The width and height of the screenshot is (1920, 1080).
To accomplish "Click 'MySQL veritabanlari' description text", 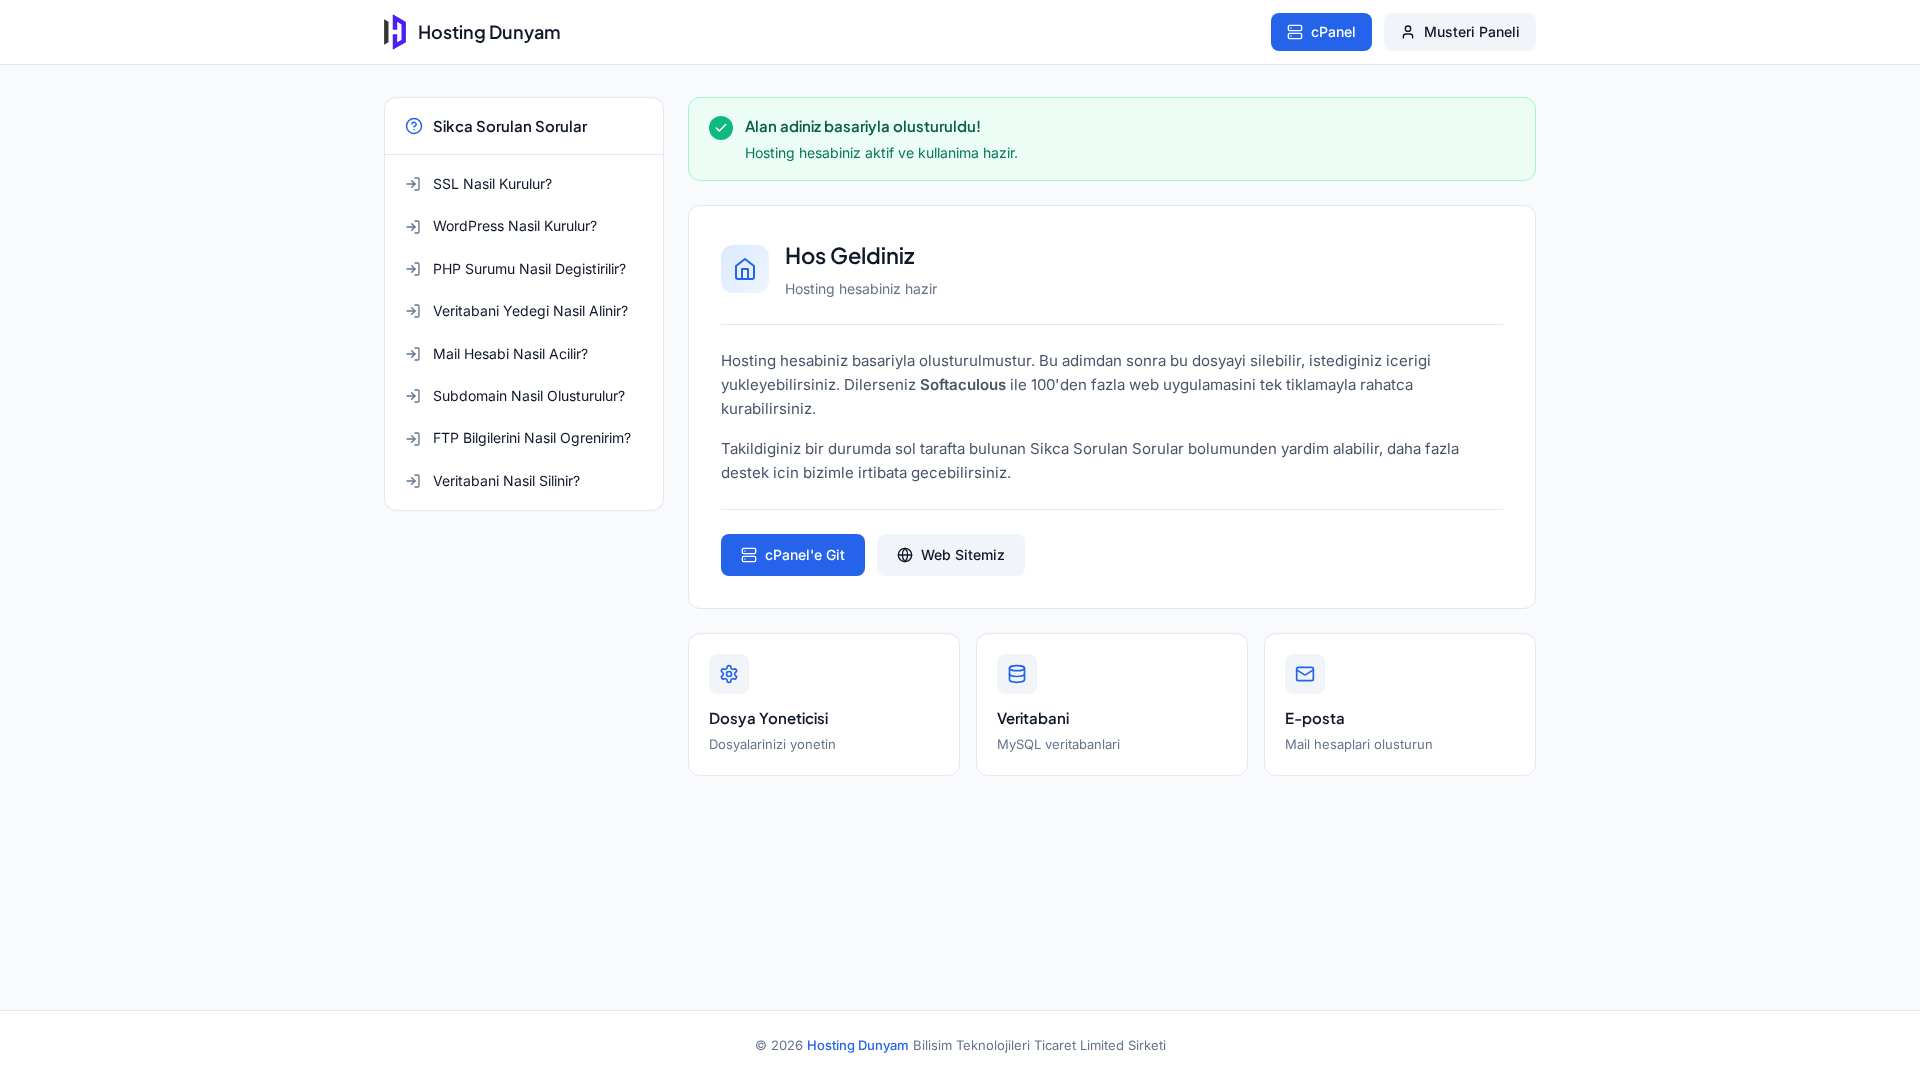I will coord(1058,745).
